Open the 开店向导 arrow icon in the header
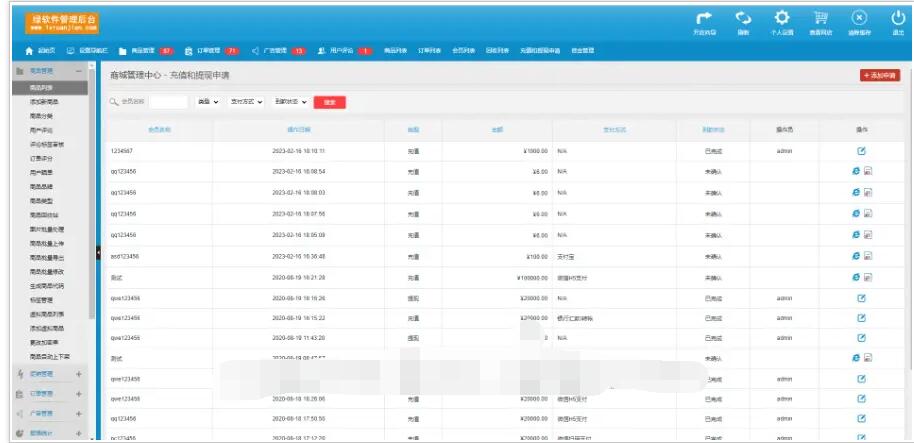Viewport: 914px width, 443px height. click(704, 19)
